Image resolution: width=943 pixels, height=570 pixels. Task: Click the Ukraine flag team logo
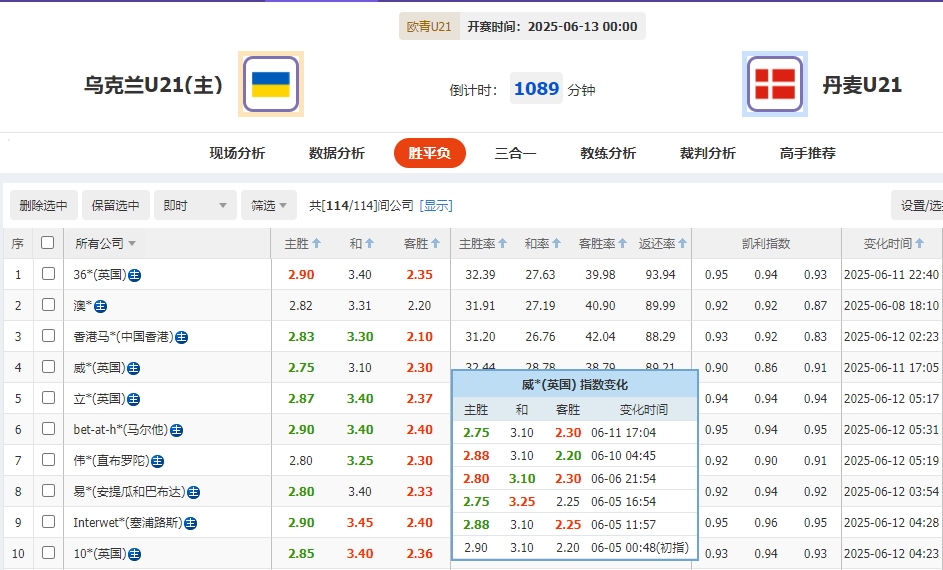270,85
